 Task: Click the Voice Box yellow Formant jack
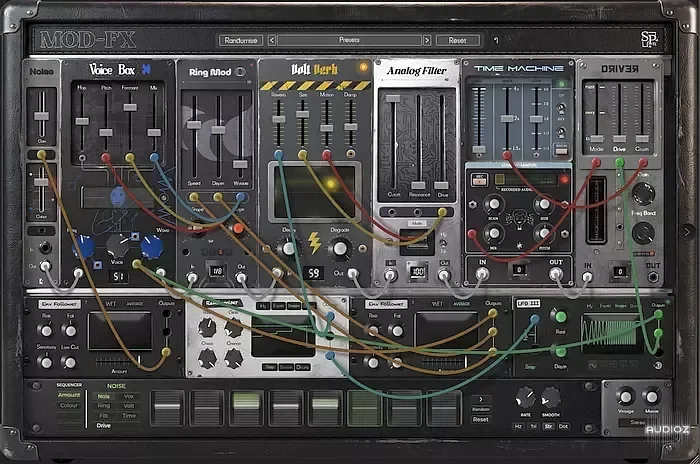(x=130, y=157)
